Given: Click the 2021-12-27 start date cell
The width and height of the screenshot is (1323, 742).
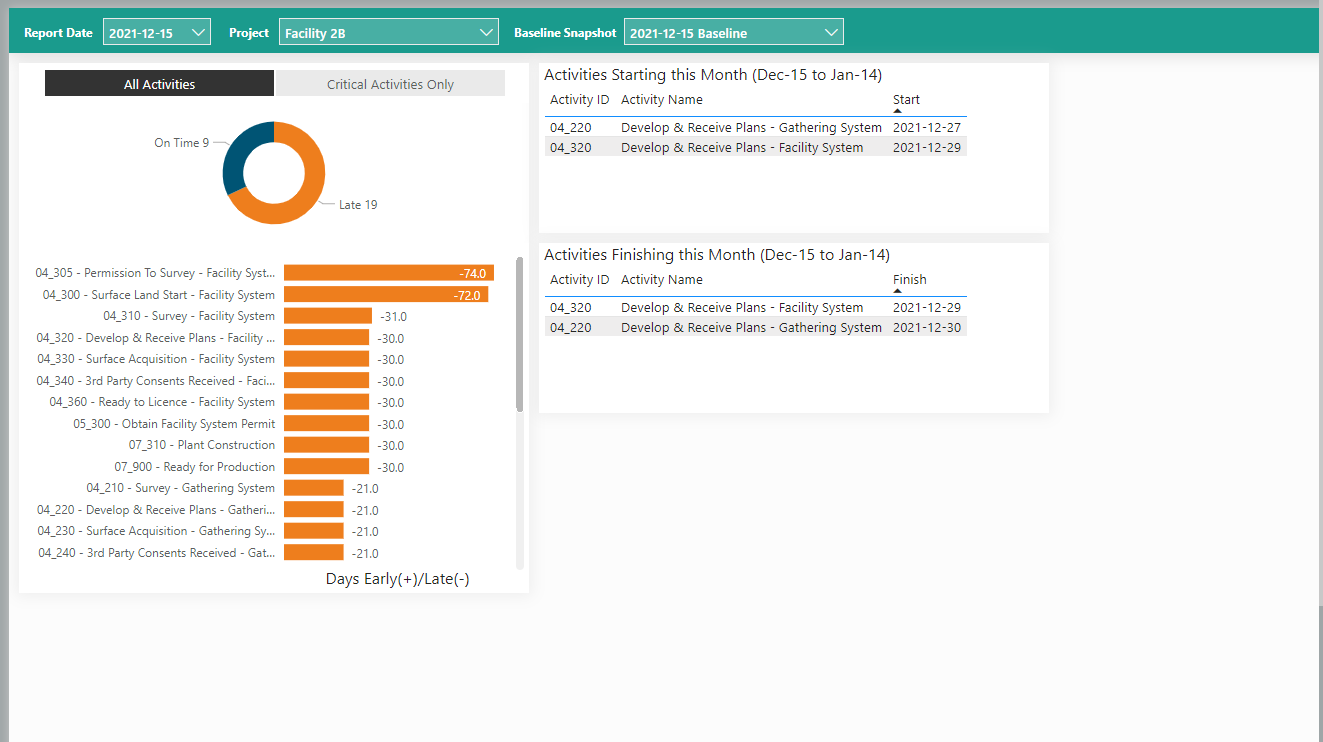Looking at the screenshot, I should 926,128.
